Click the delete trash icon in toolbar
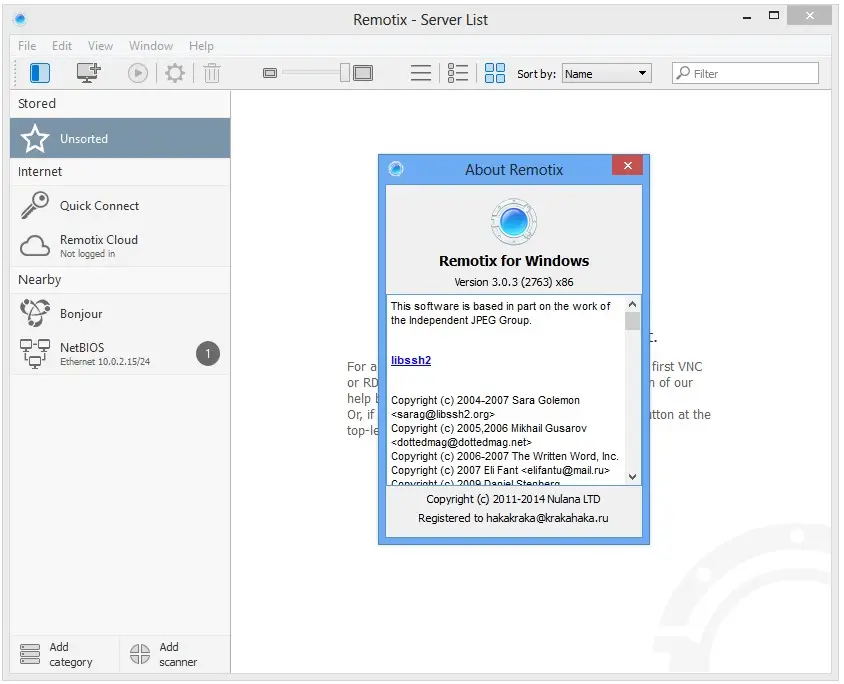Viewport: 844px width, 684px height. pyautogui.click(x=212, y=73)
